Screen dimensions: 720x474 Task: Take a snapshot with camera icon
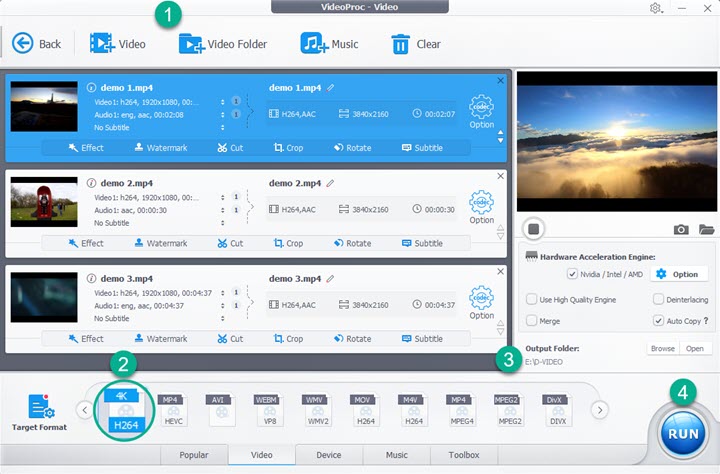coord(681,229)
